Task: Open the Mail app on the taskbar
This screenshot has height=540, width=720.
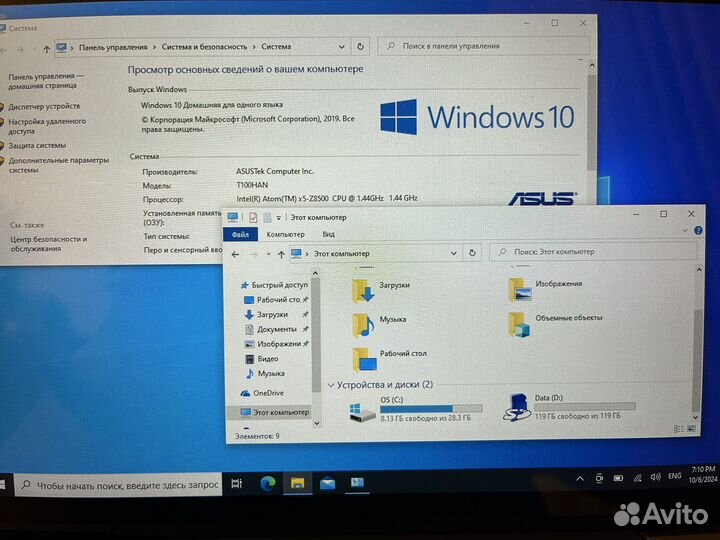Action: [x=327, y=483]
